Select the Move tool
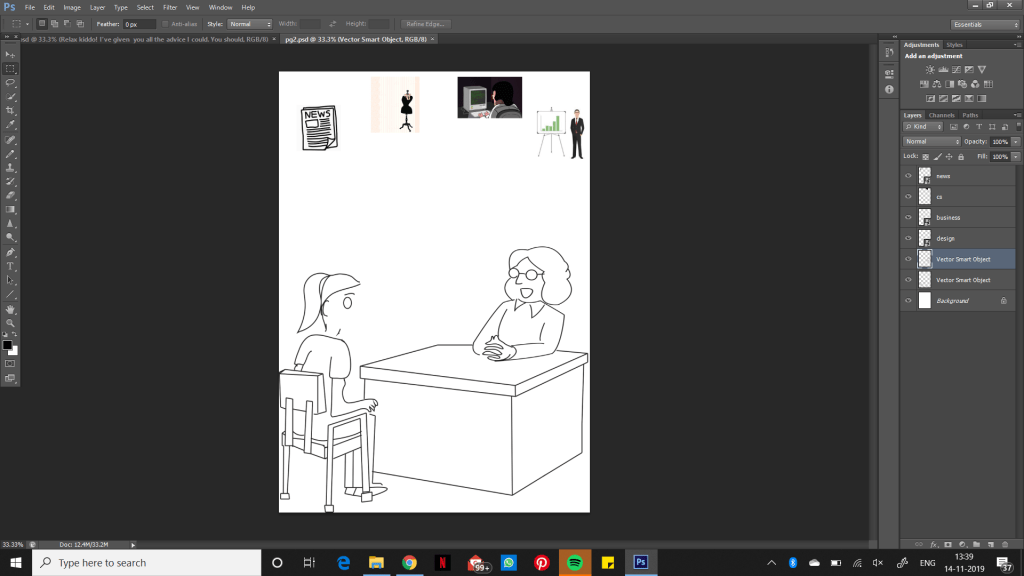The height and width of the screenshot is (576, 1024). pos(11,54)
